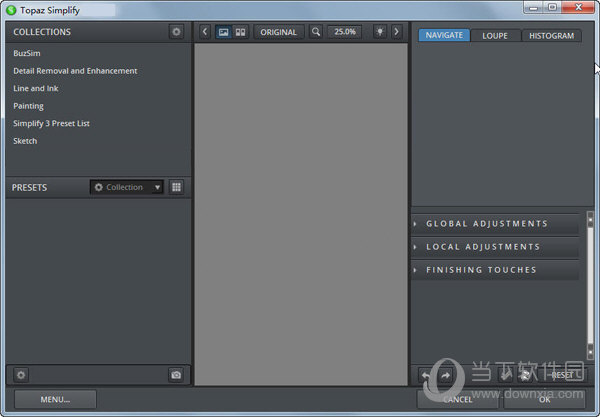The image size is (600, 417).
Task: Collapse the left panel with the arrow
Action: tap(205, 32)
